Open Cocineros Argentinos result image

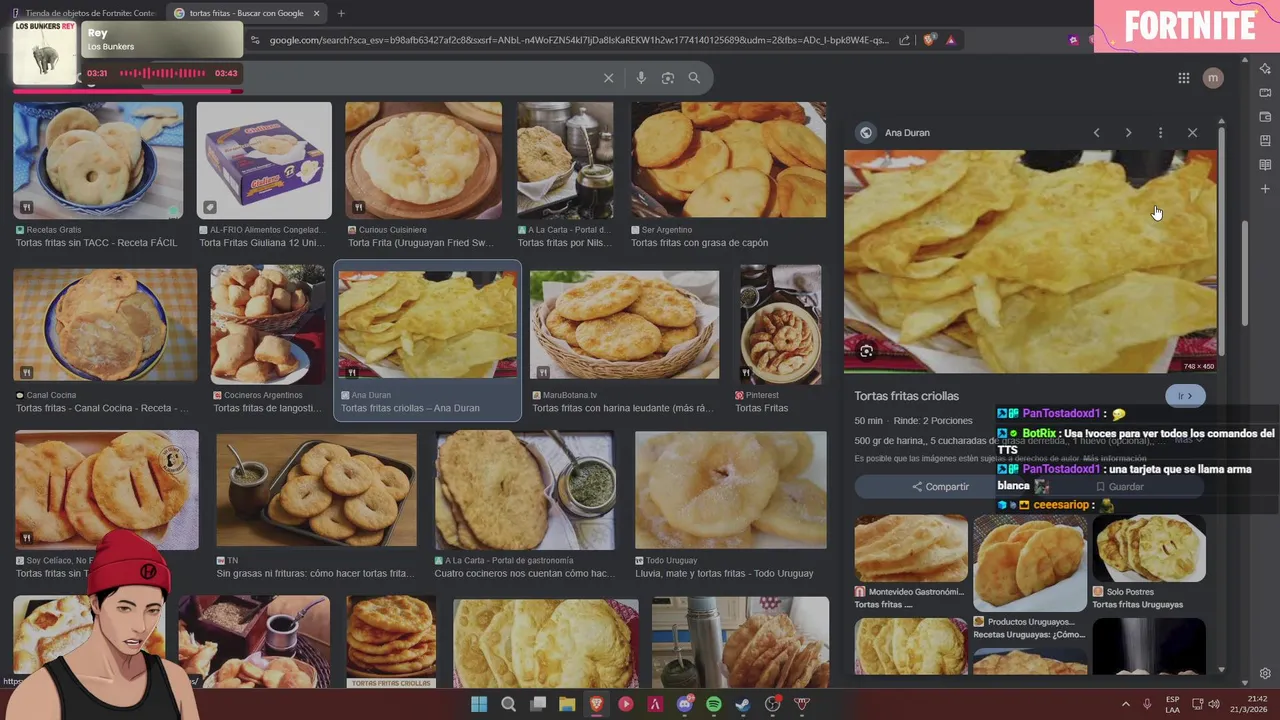tap(267, 324)
